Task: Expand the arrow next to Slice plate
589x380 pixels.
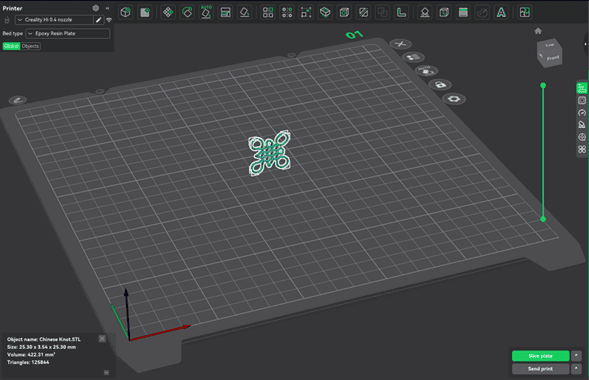Action: (x=576, y=355)
